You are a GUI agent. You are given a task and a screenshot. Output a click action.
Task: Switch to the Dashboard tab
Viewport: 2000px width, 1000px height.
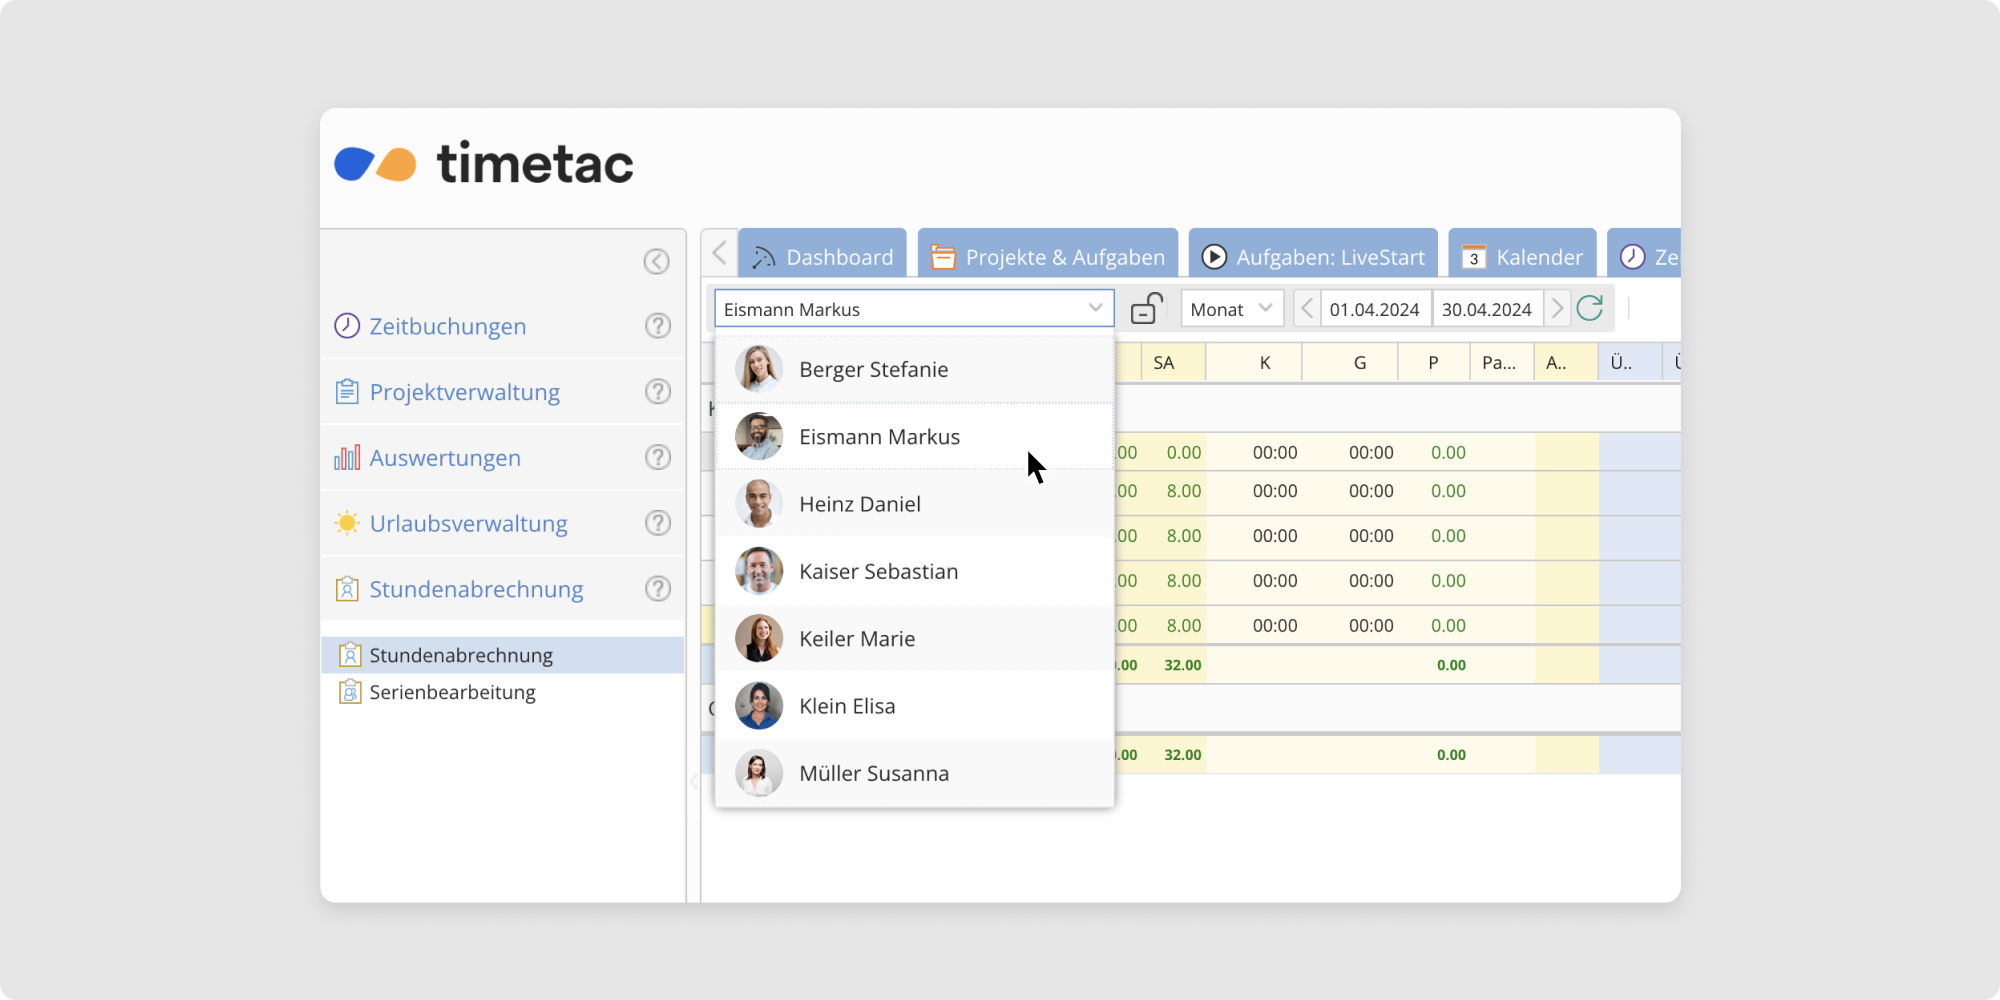(822, 257)
